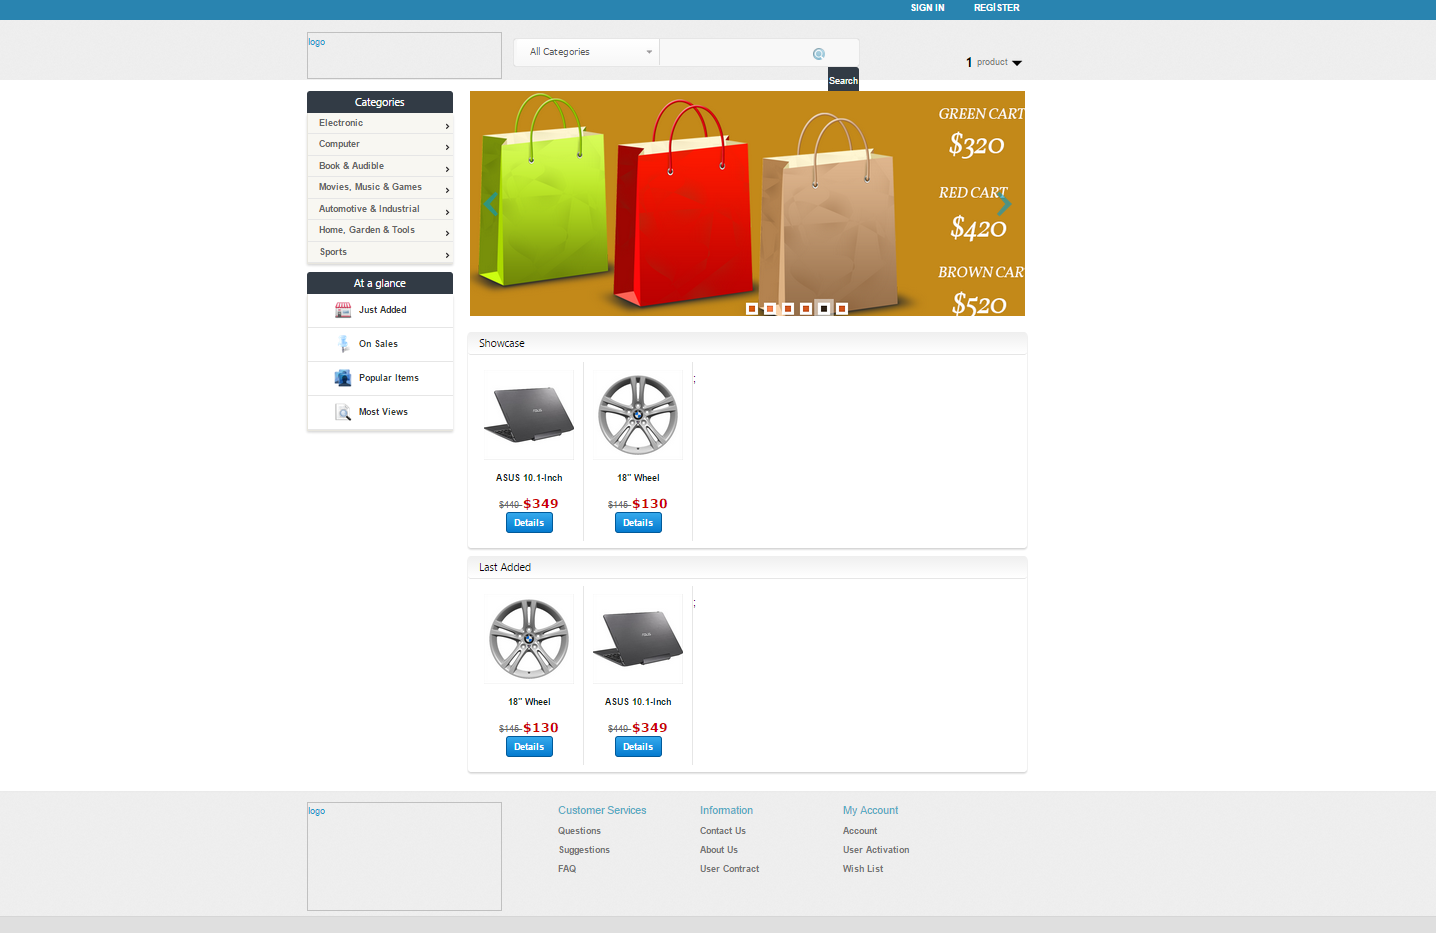
Task: Go to previous slide with left arrow
Action: 490,204
